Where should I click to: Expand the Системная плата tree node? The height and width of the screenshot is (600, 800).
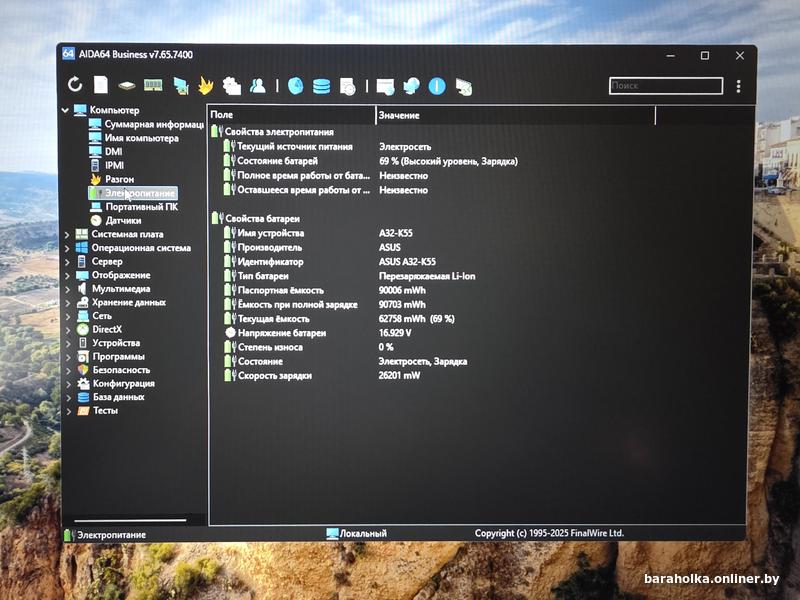tap(67, 234)
